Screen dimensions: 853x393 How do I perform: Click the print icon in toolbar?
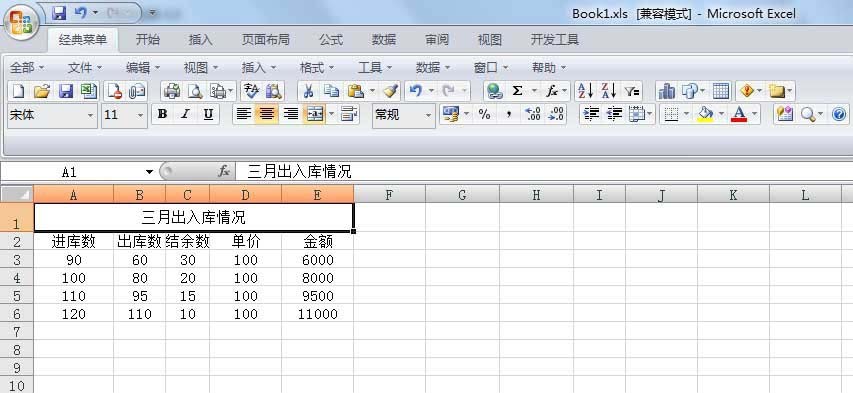(x=172, y=91)
